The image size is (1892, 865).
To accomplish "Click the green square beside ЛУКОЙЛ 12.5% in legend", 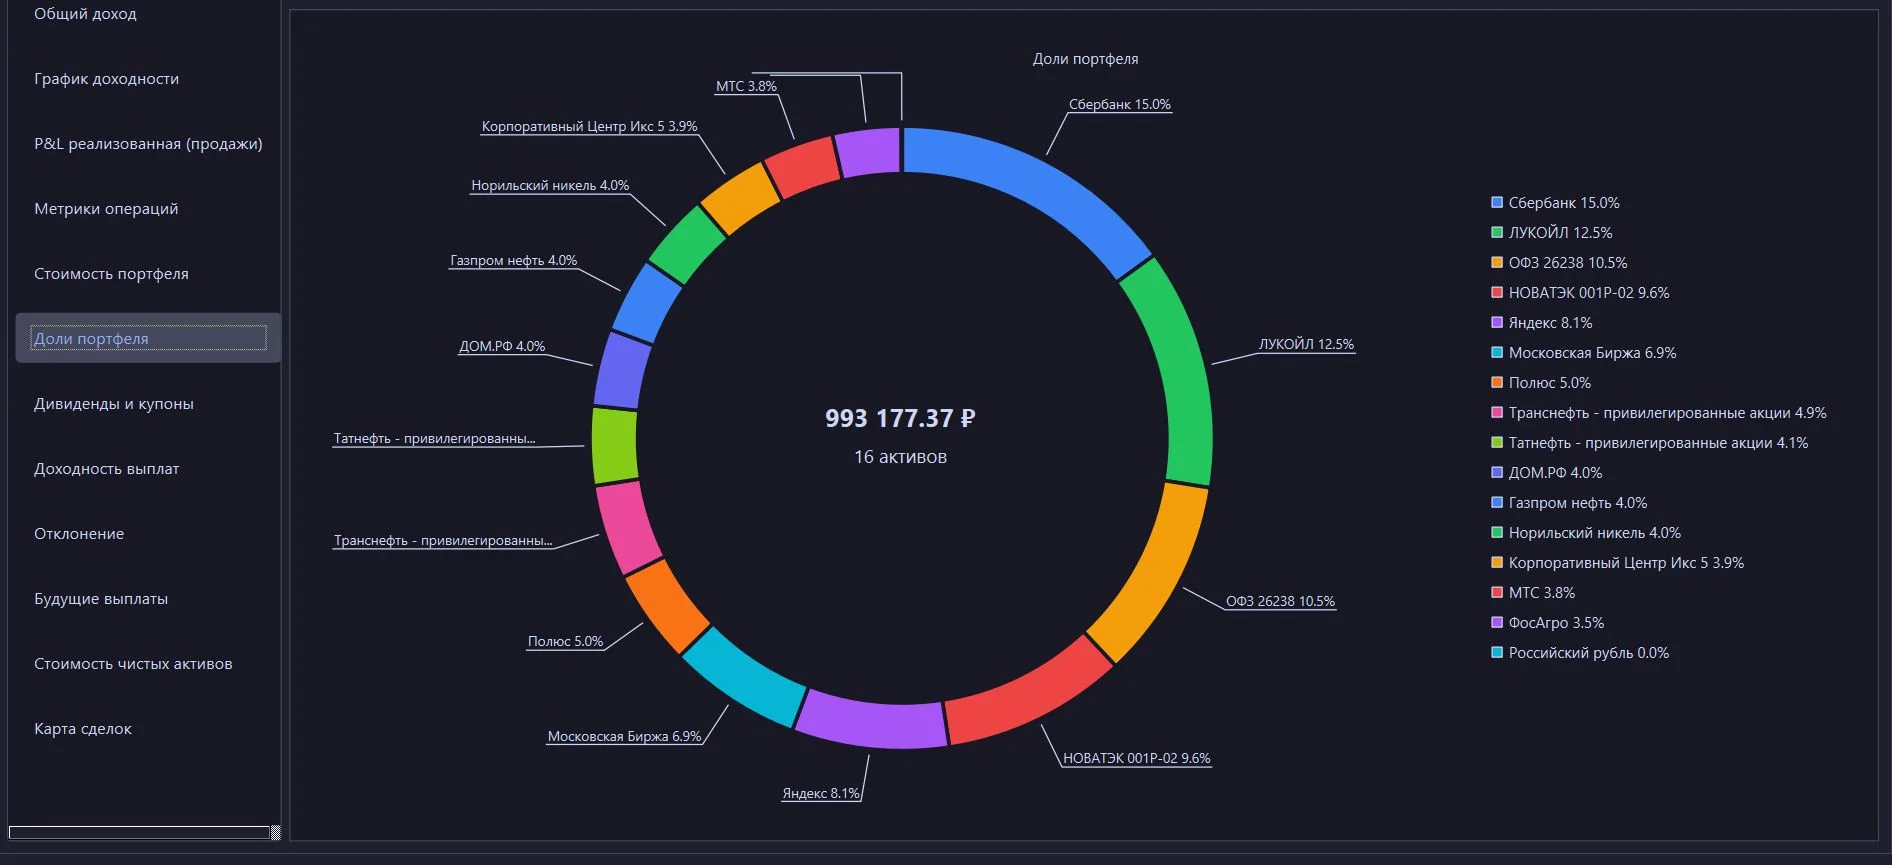I will [1497, 233].
